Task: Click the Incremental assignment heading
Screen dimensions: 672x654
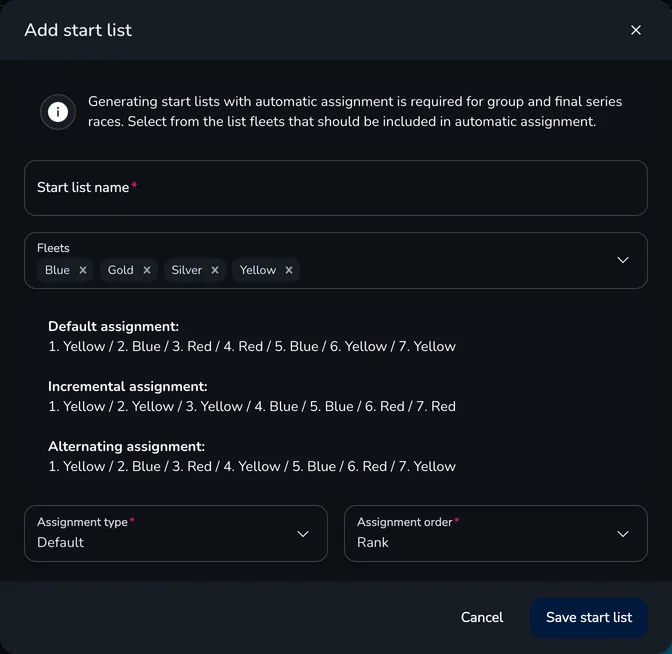Action: pos(128,387)
